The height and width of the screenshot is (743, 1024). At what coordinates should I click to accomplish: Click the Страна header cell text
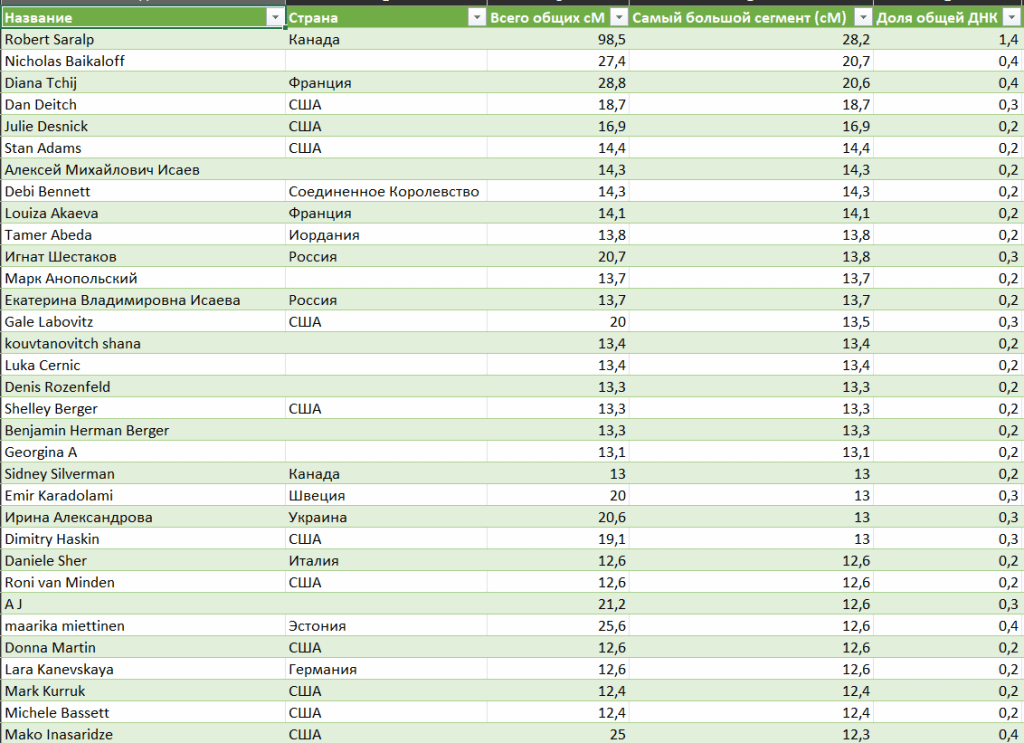[x=313, y=18]
